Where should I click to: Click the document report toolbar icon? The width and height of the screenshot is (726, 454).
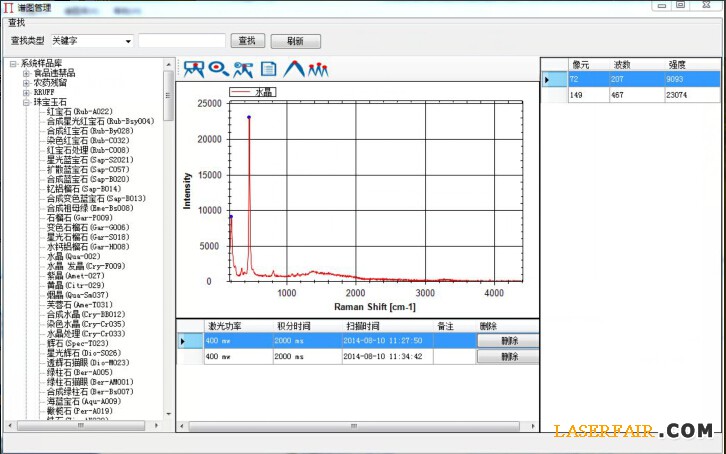268,68
